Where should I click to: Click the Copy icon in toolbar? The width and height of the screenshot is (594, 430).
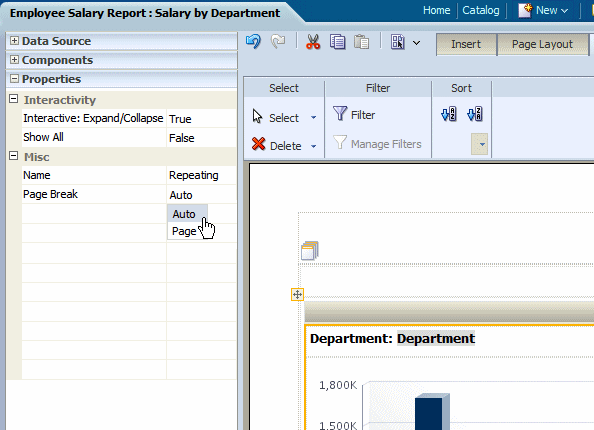pyautogui.click(x=337, y=42)
